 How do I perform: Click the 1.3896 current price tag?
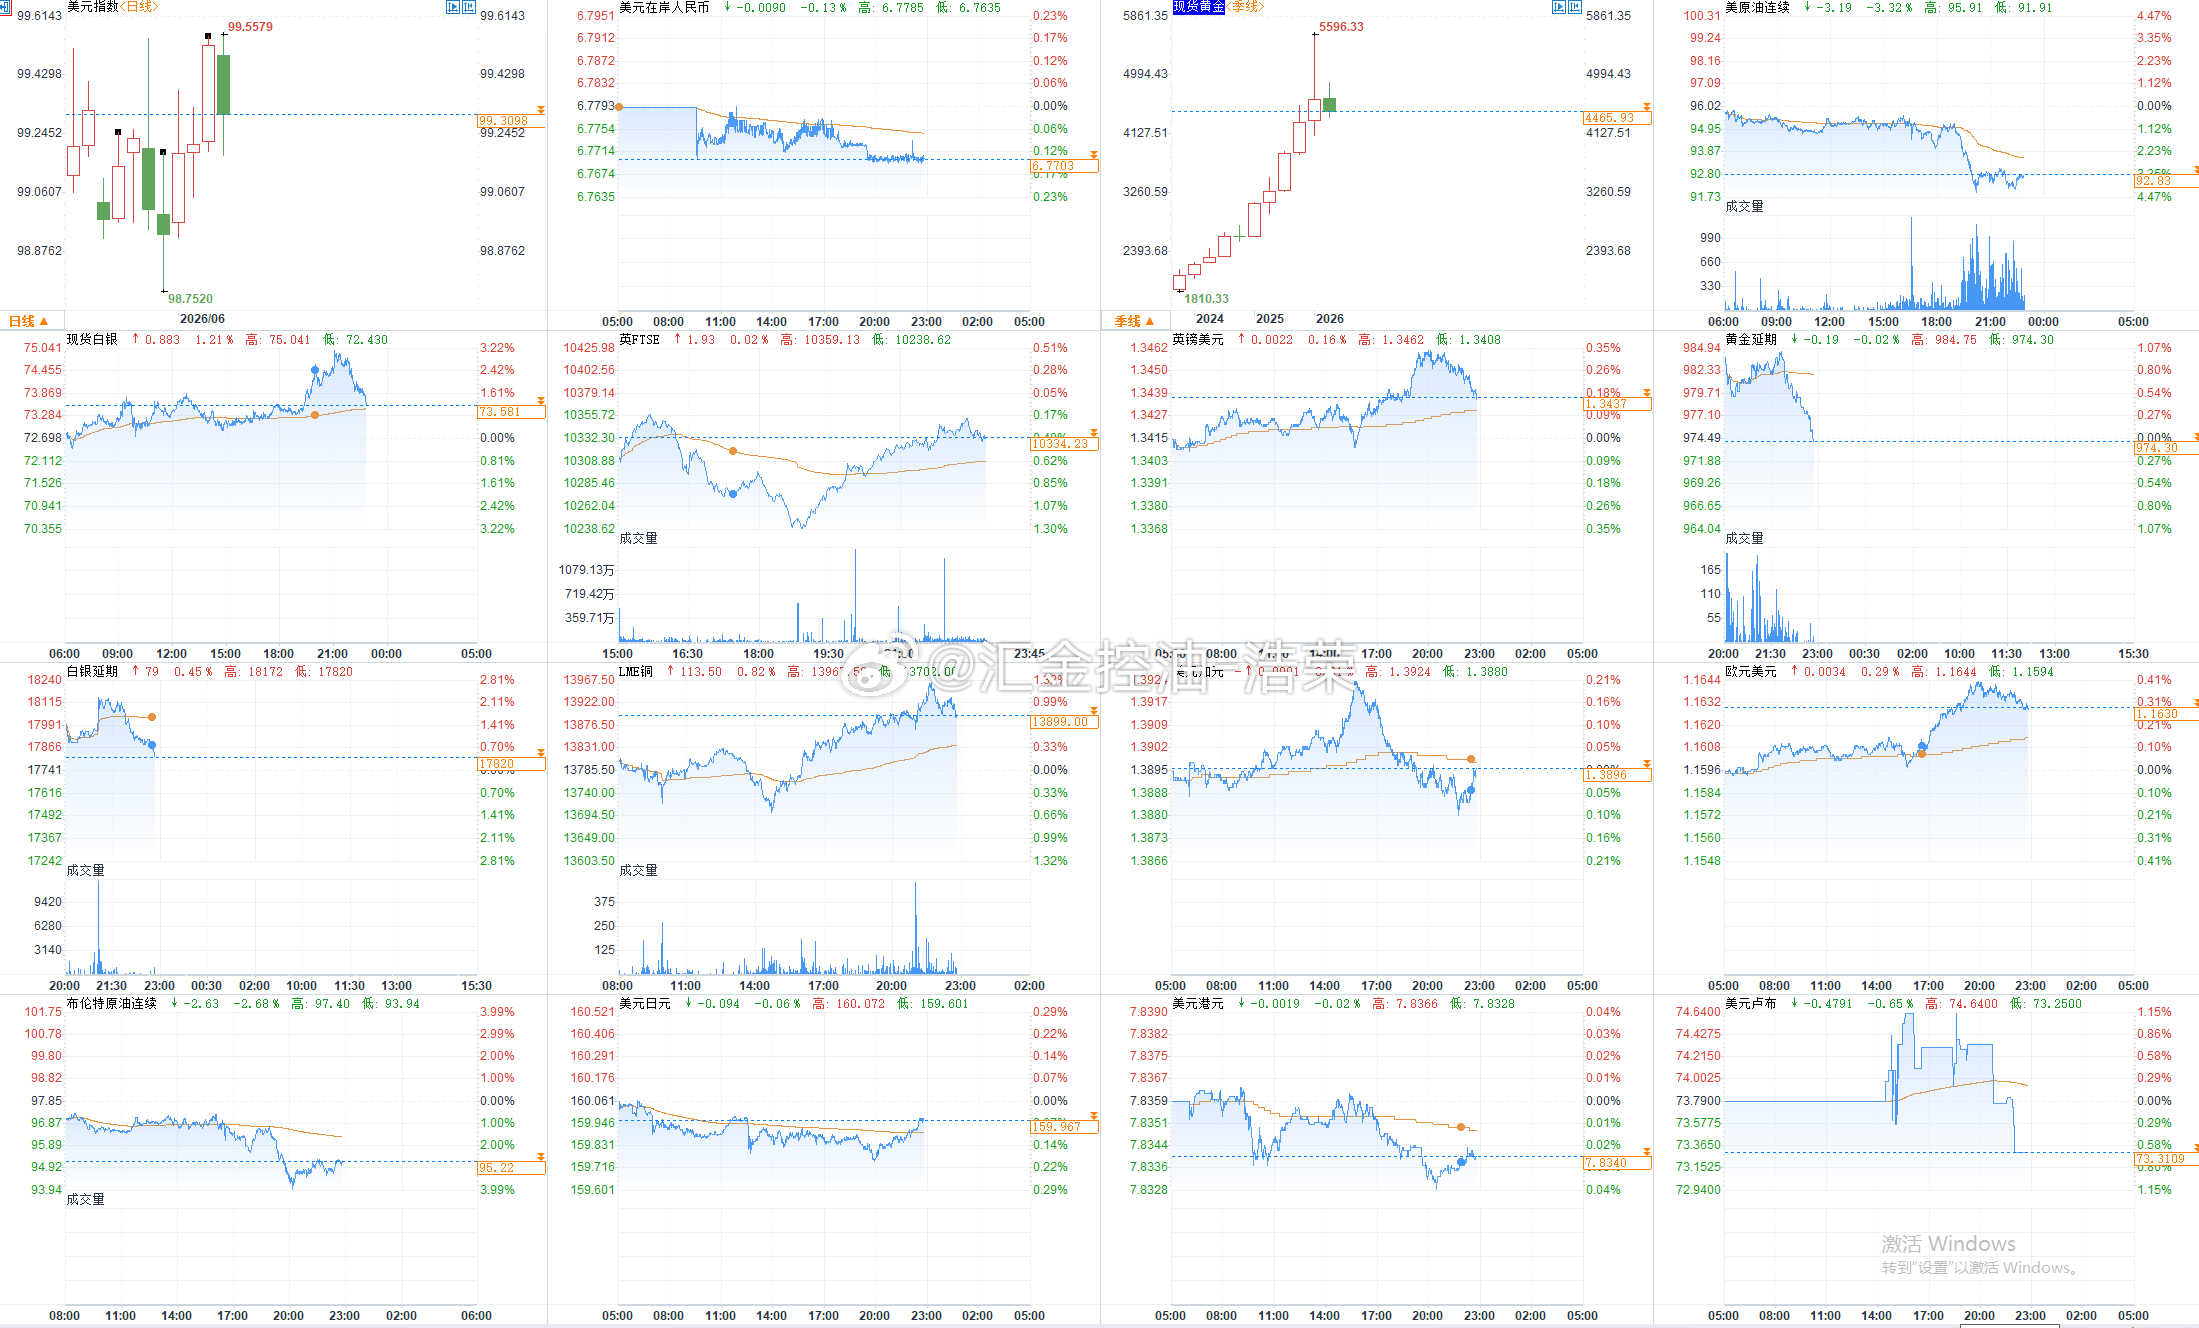1617,775
